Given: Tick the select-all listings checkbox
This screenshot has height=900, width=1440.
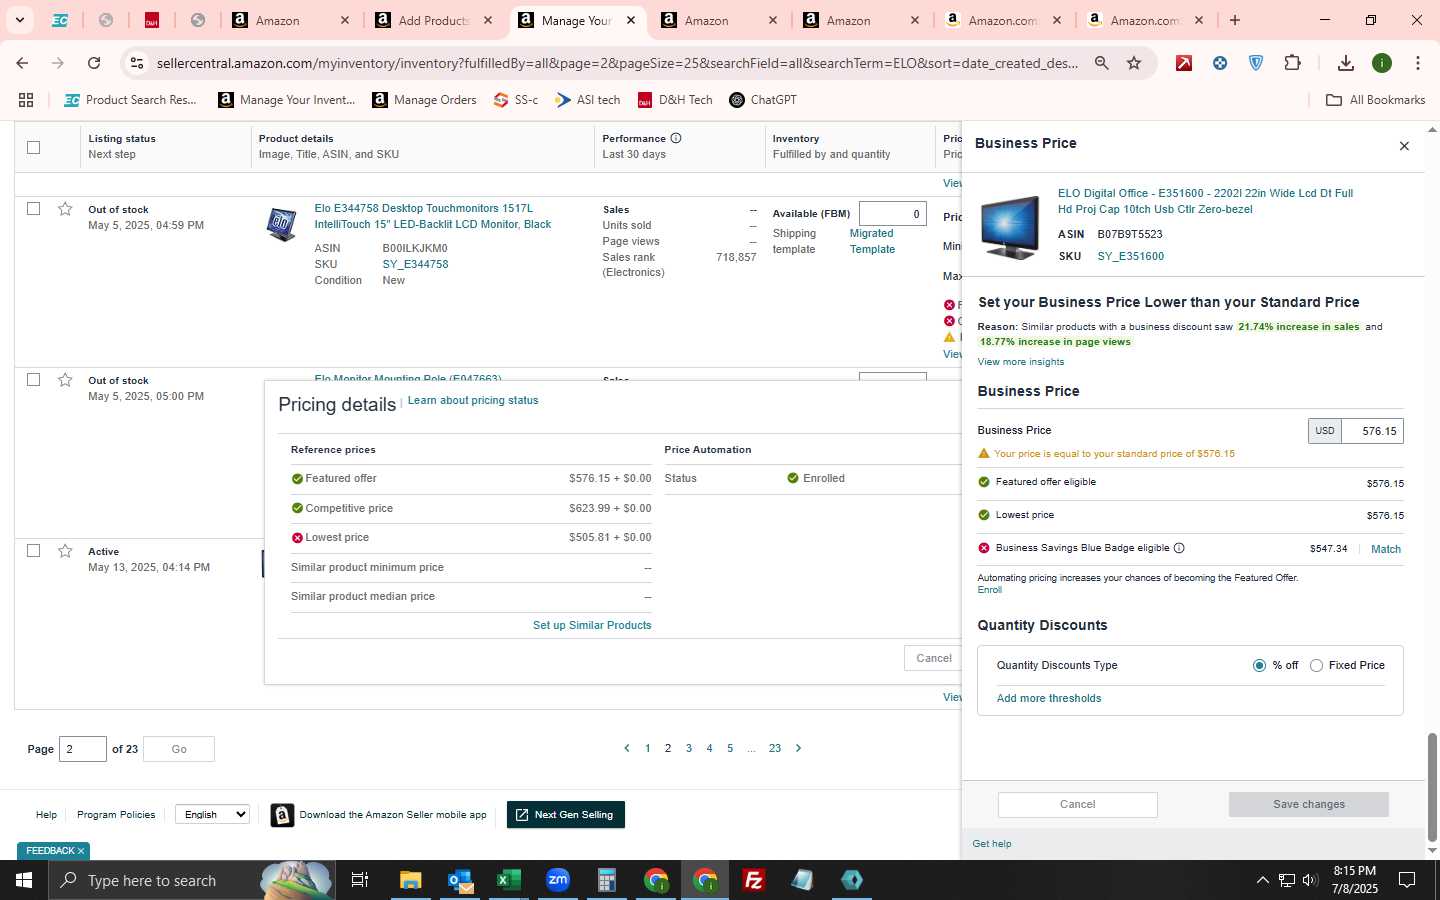Looking at the screenshot, I should click(x=33, y=147).
